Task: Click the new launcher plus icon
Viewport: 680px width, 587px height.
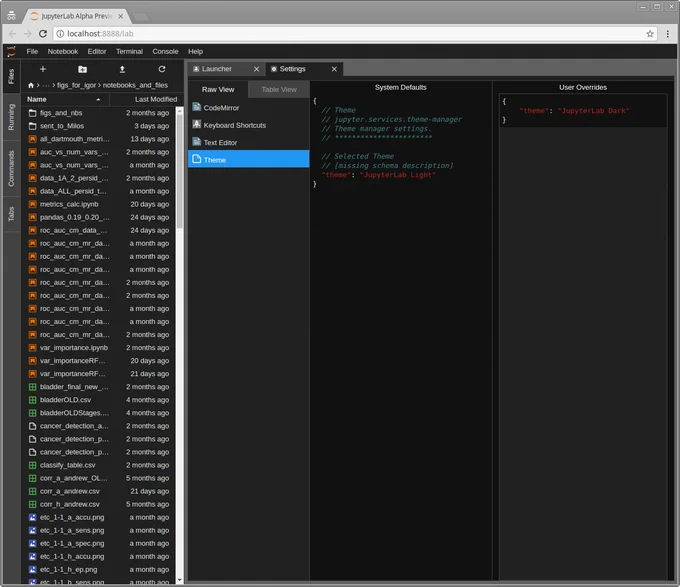Action: (42, 69)
